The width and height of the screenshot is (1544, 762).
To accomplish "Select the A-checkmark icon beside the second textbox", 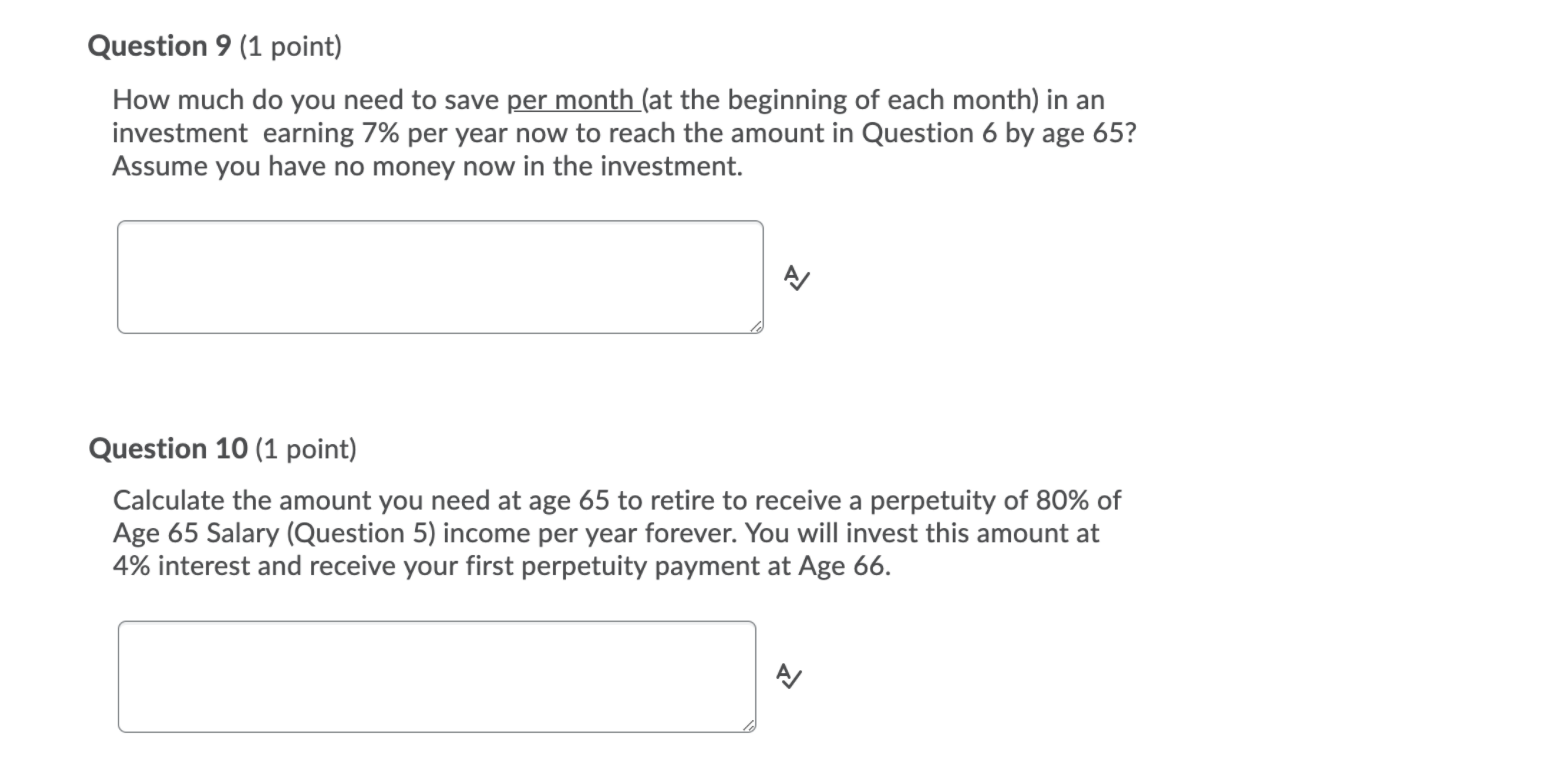I will (x=787, y=677).
